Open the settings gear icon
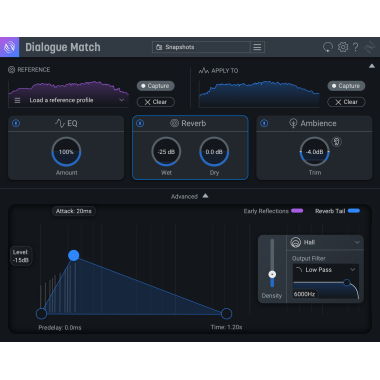This screenshot has height=380, width=380. pyautogui.click(x=343, y=47)
